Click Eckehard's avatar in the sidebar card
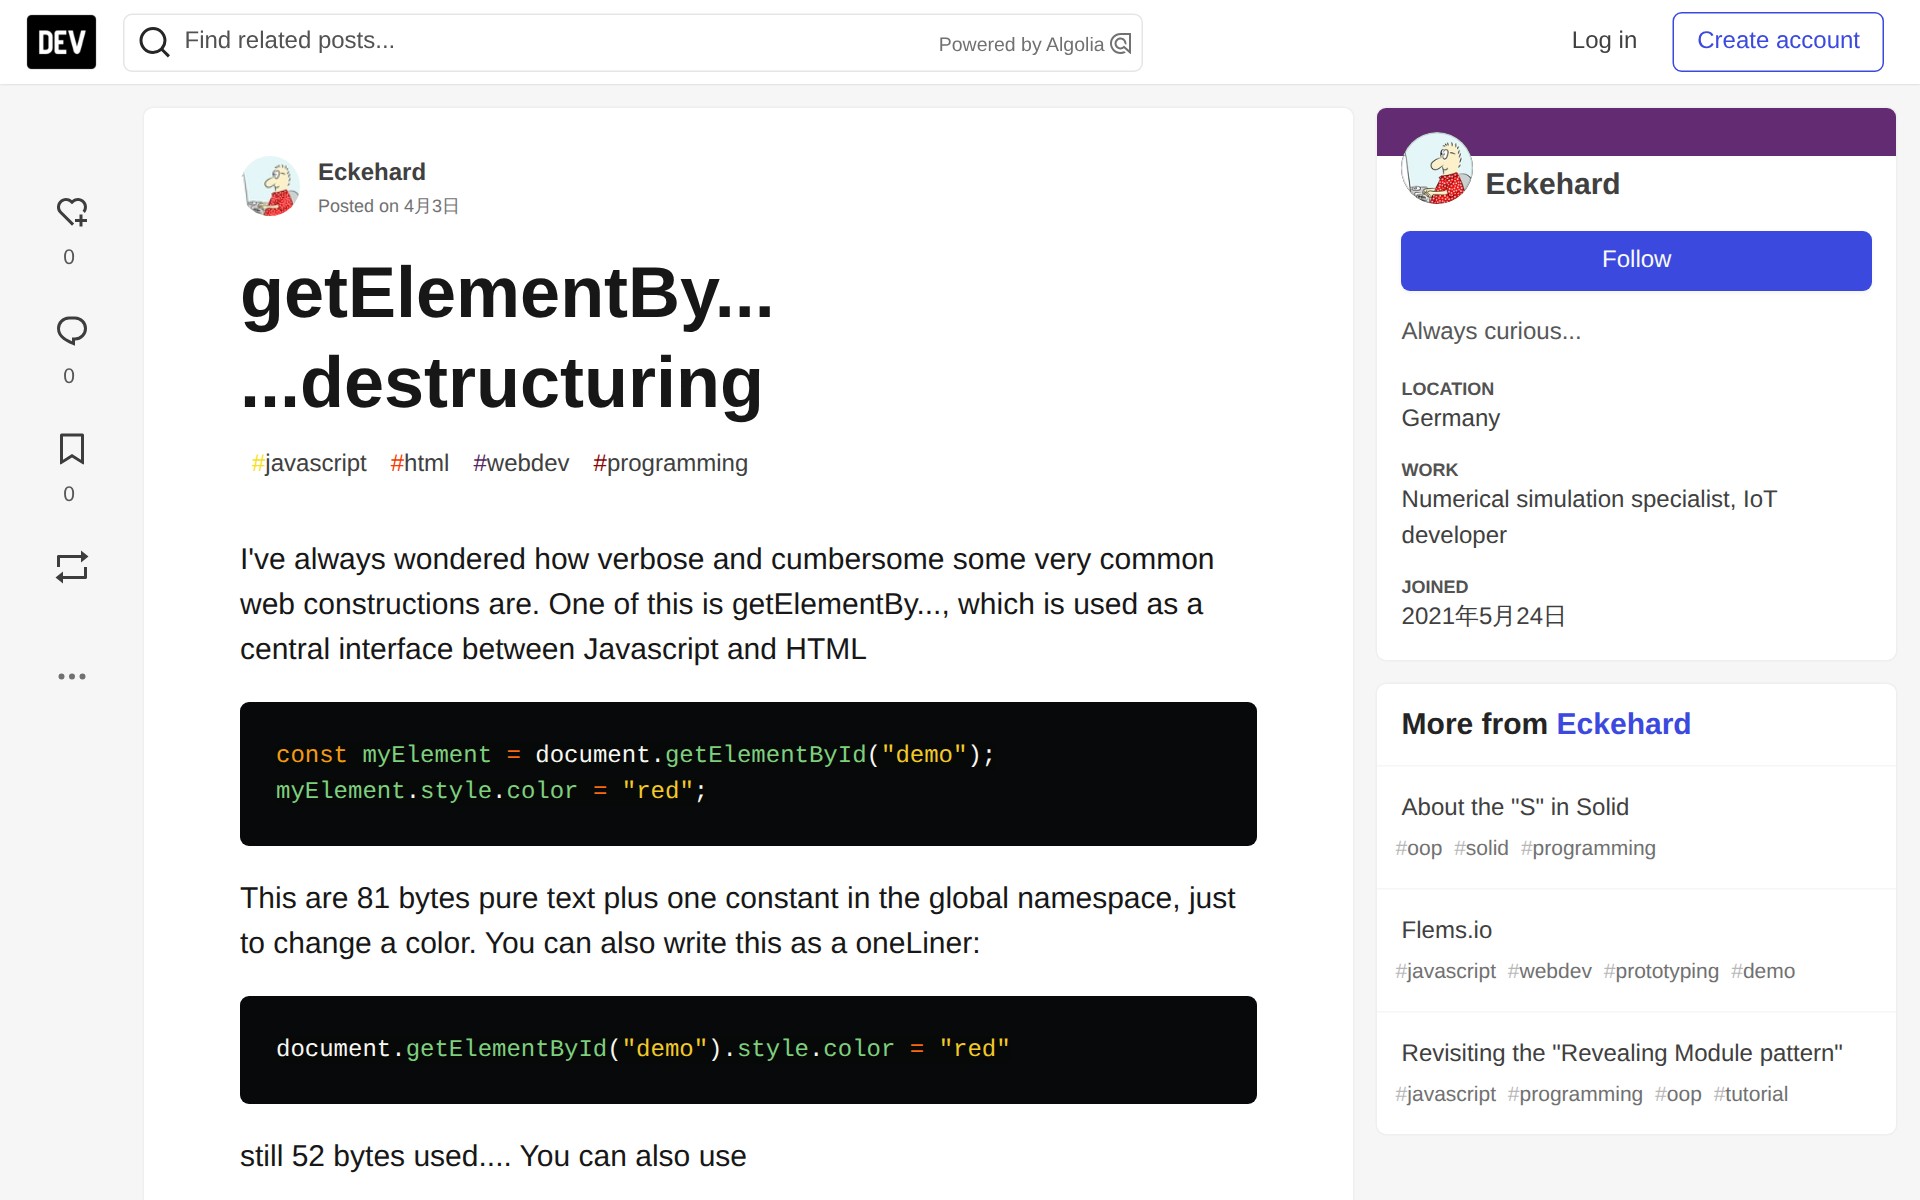The height and width of the screenshot is (1200, 1920). tap(1436, 169)
